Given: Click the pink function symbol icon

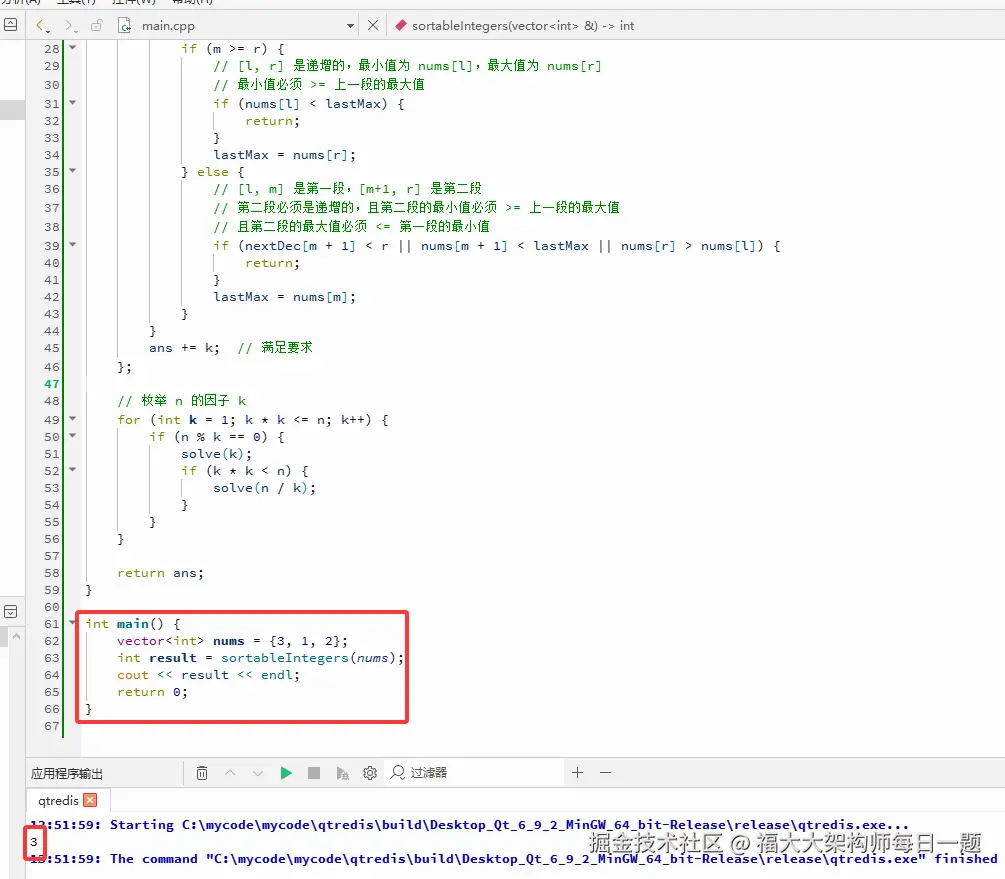Looking at the screenshot, I should click(401, 26).
